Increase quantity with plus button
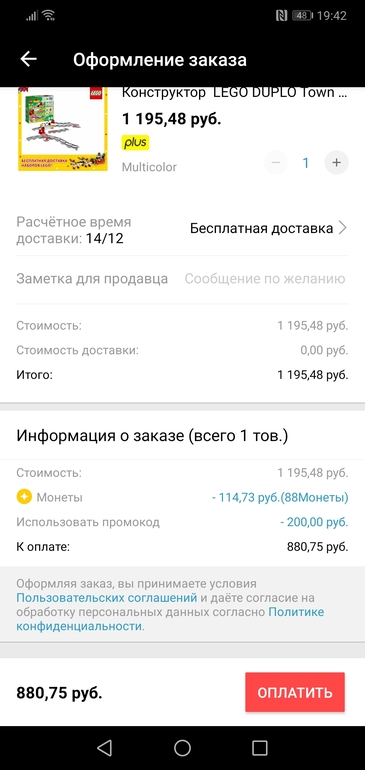 coord(337,163)
